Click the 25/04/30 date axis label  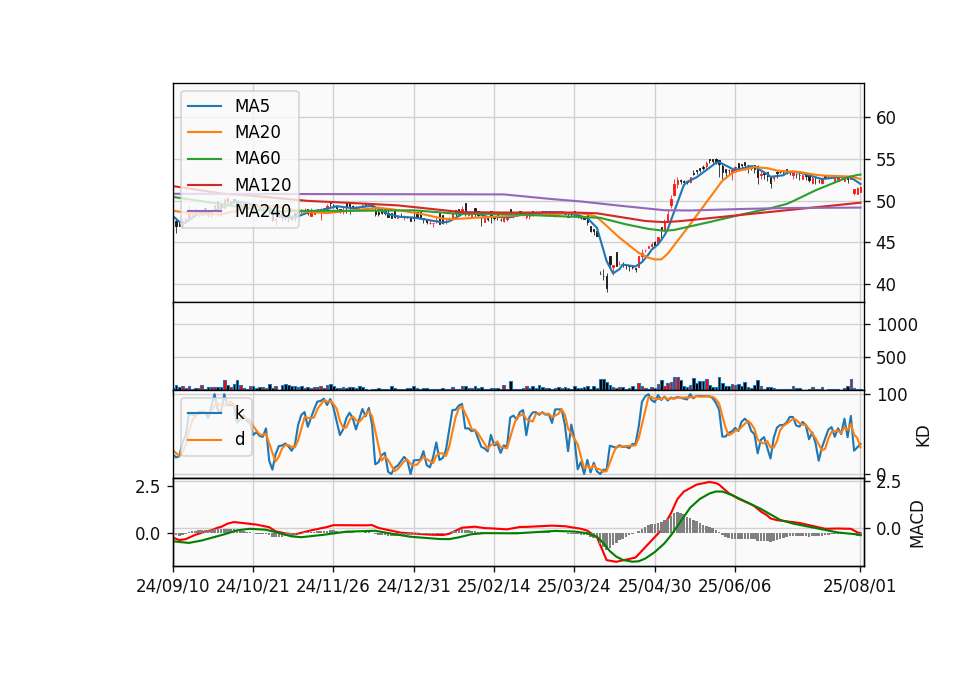pos(654,586)
